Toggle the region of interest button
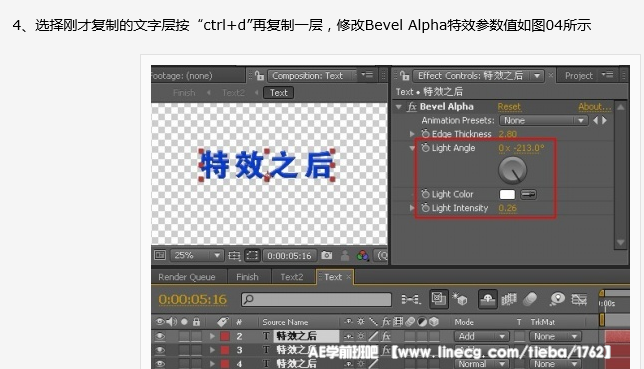Screen dimensions: 644x369 252,256
